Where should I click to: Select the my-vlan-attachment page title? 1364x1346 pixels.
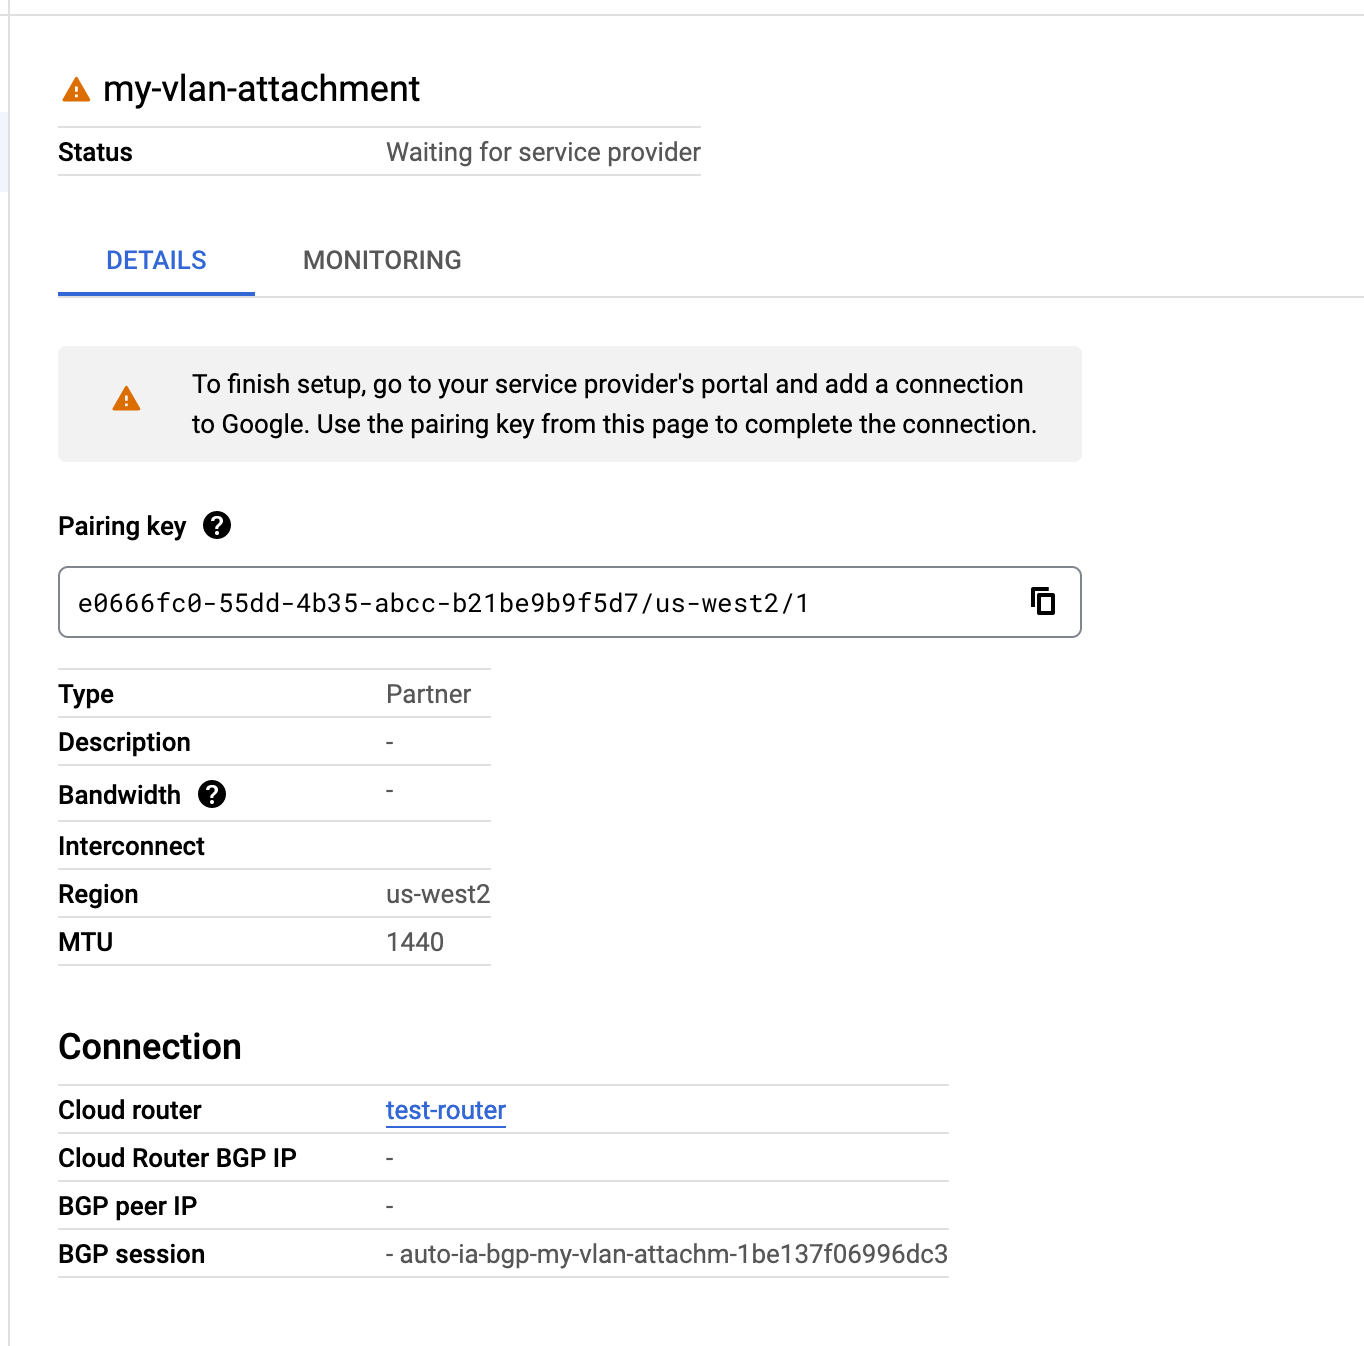(262, 89)
